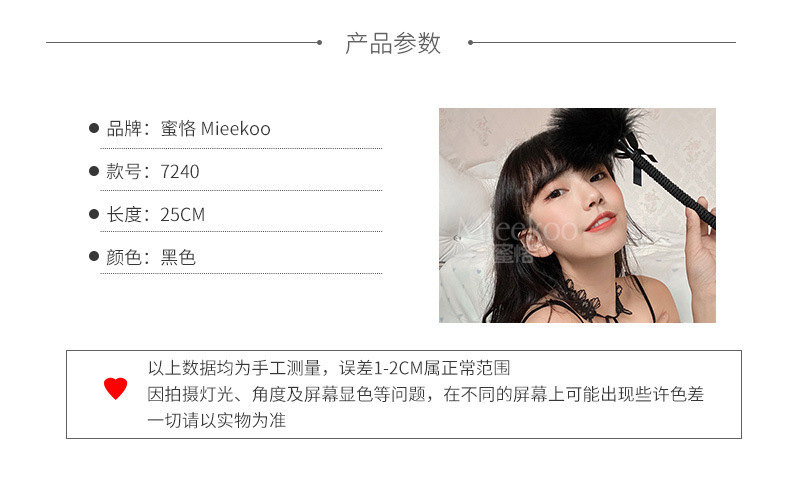This screenshot has height=489, width=790.
Task: Click the red heart icon
Action: point(115,388)
